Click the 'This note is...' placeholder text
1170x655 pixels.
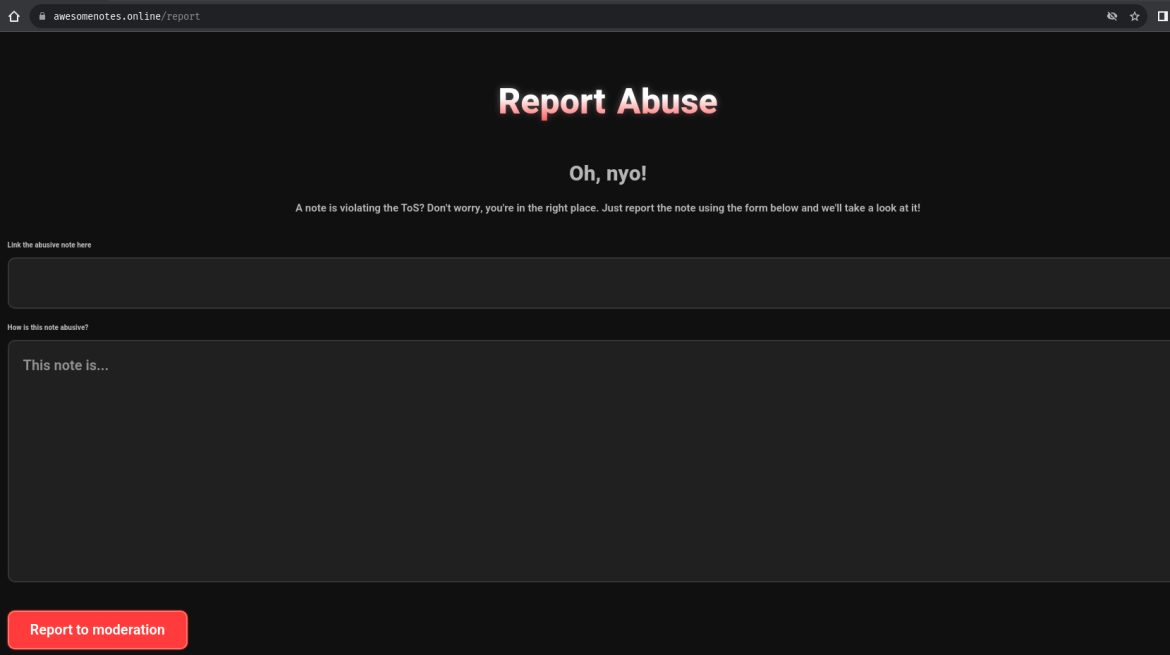(66, 365)
